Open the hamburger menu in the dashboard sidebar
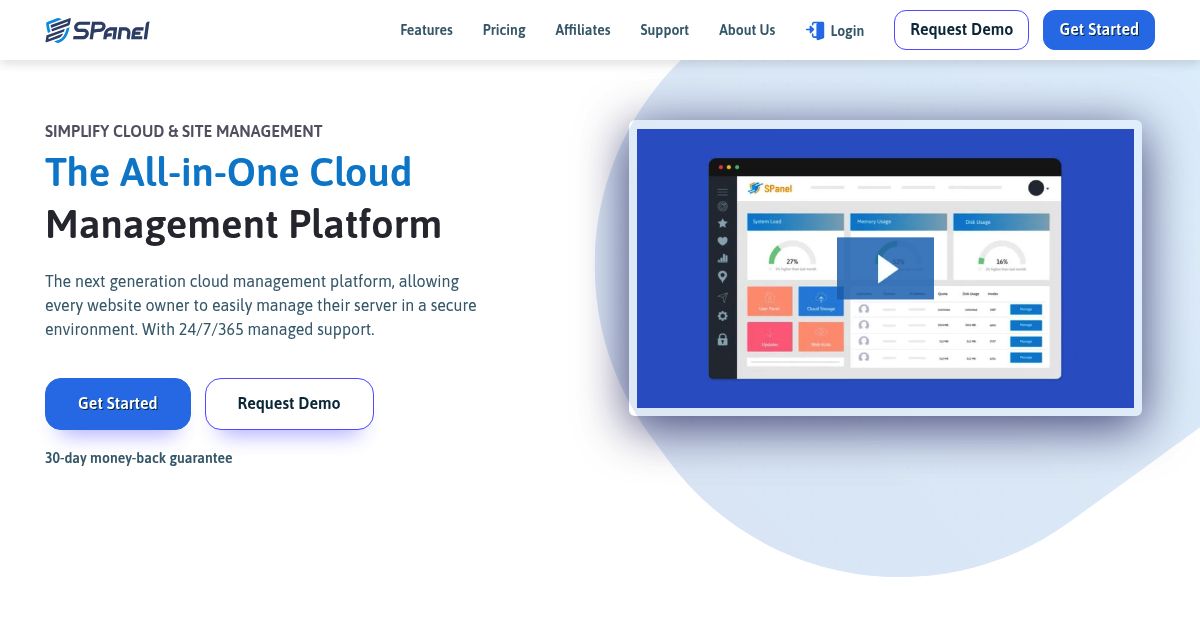This screenshot has height=630, width=1200. (722, 192)
